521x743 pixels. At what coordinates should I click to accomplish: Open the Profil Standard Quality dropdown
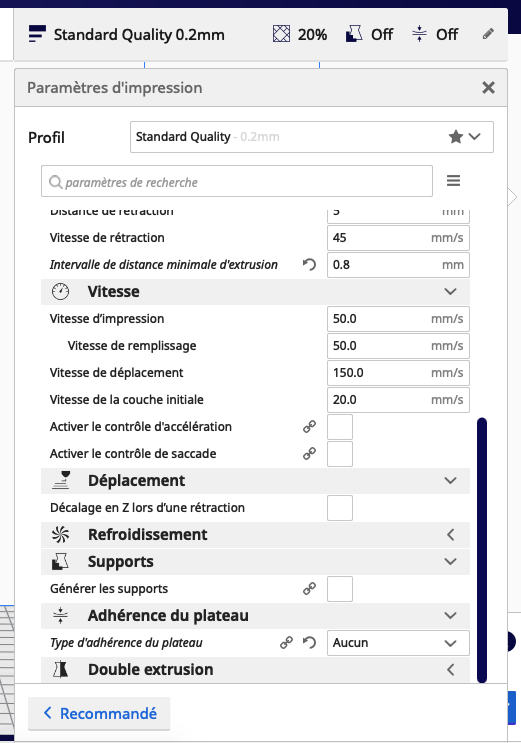(x=311, y=137)
